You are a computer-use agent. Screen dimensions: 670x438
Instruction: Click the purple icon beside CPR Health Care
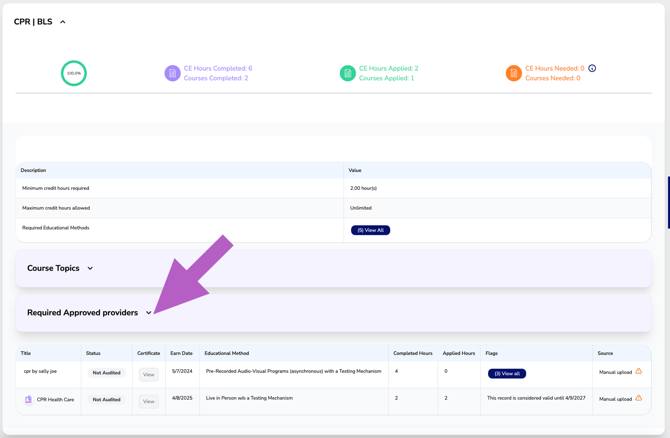pyautogui.click(x=28, y=399)
